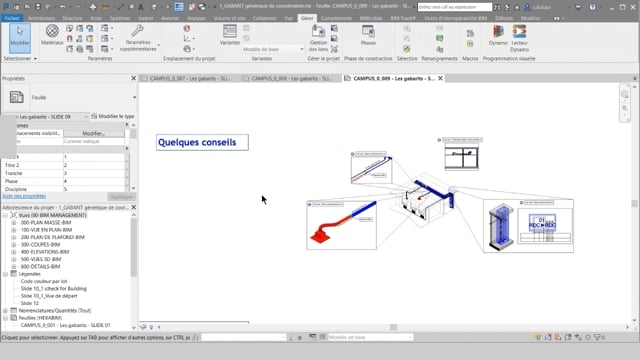This screenshot has height=360, width=640.
Task: Select Slide 12 legend item
Action: (x=30, y=303)
